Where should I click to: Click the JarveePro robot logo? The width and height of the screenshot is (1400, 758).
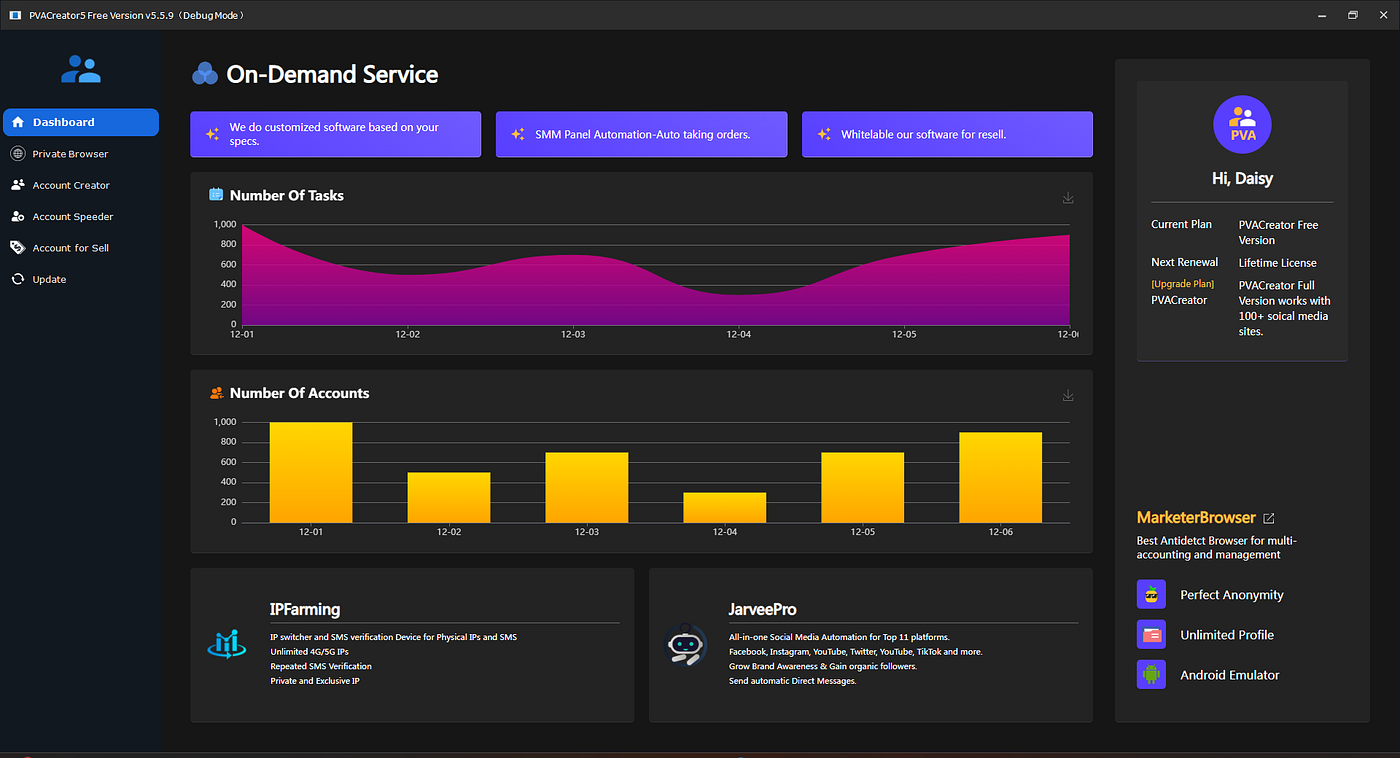pyautogui.click(x=687, y=644)
